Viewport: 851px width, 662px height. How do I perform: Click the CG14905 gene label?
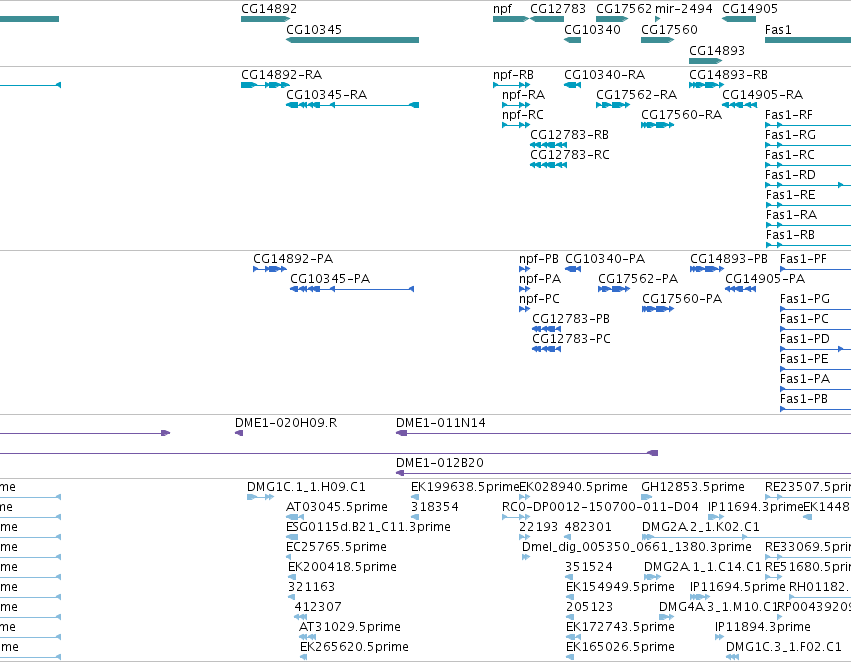click(750, 9)
